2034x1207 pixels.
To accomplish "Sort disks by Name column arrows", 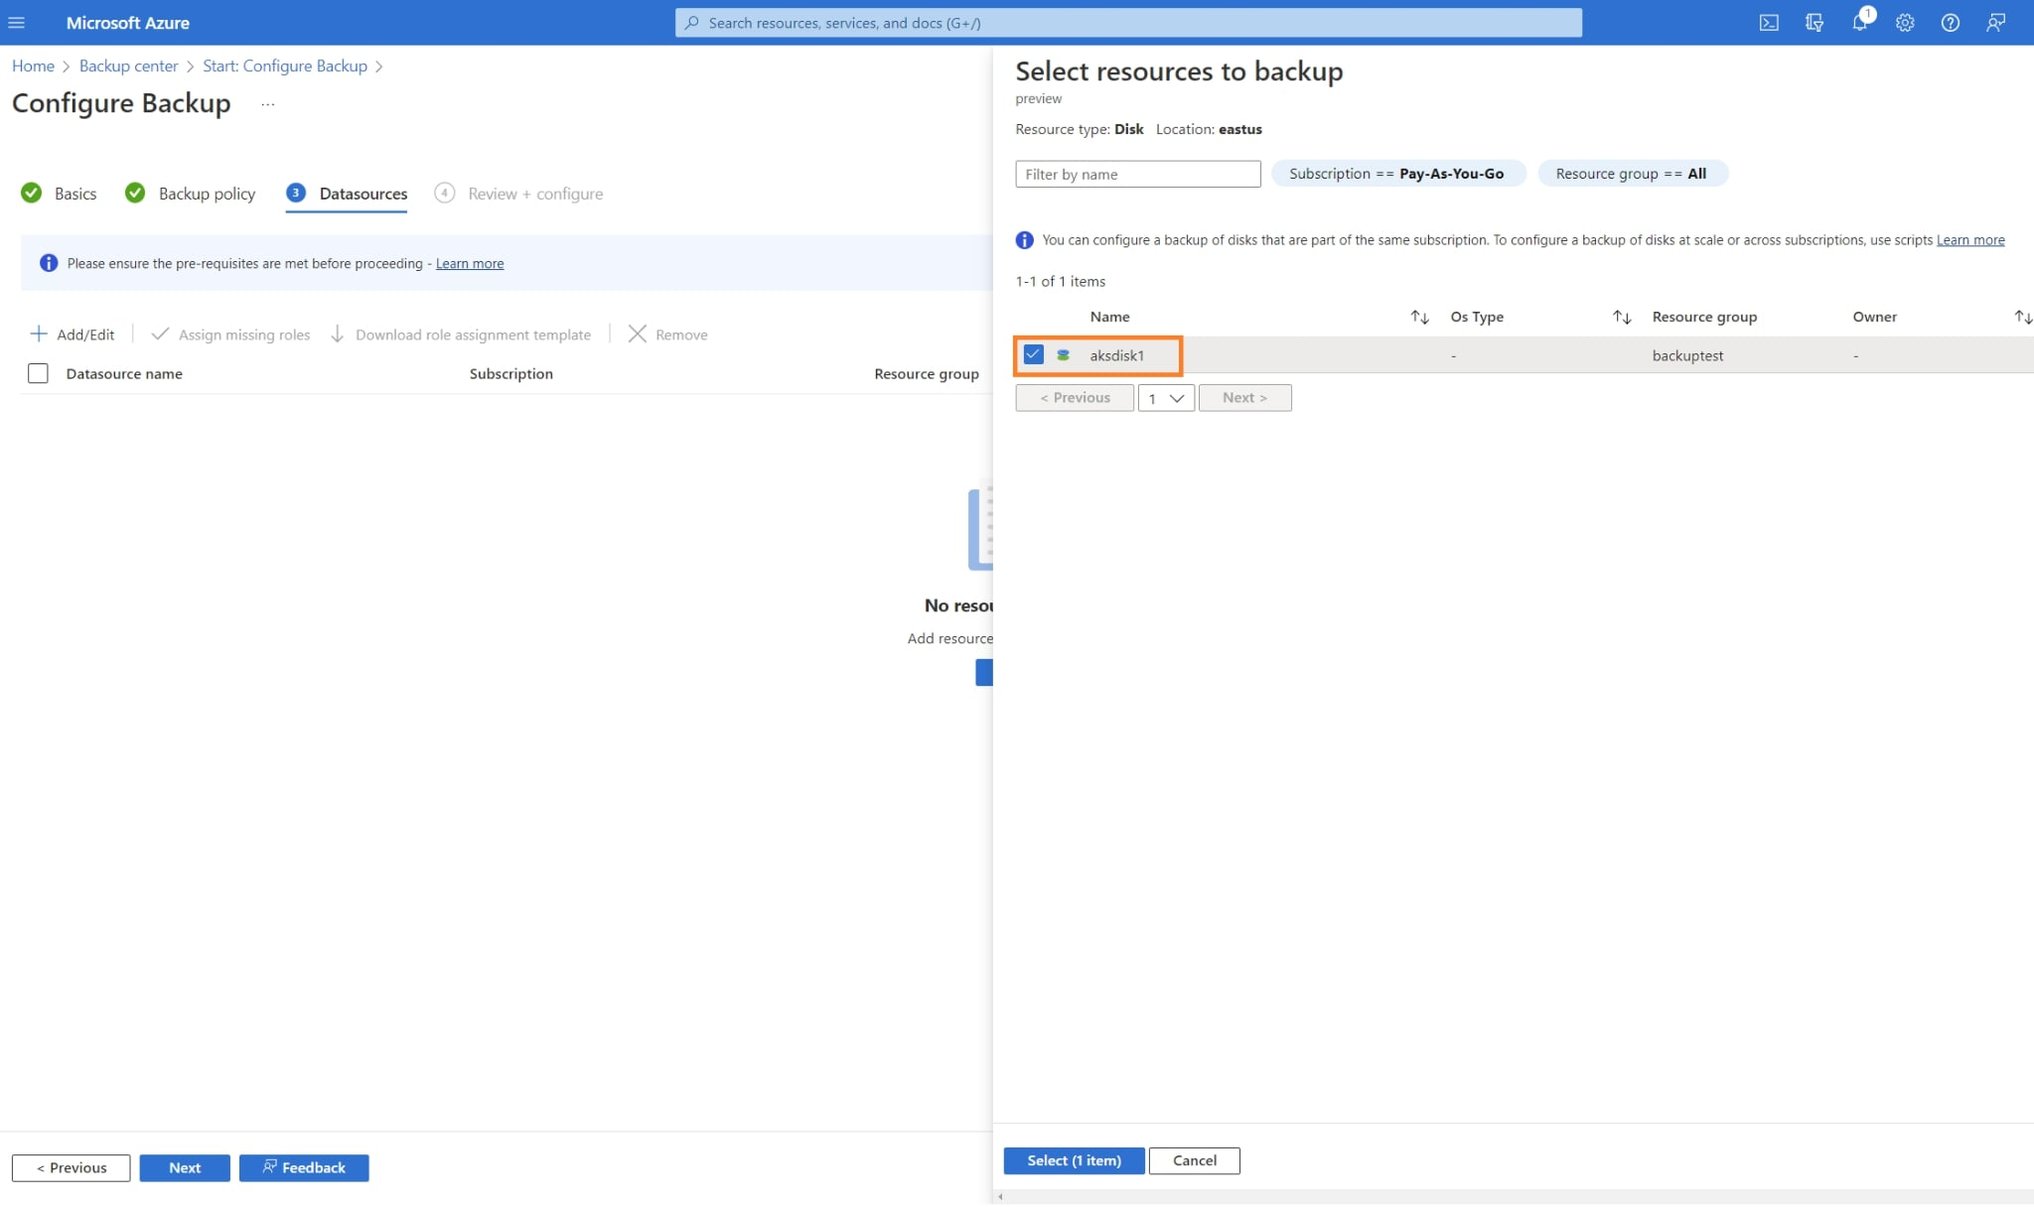I will coord(1419,317).
